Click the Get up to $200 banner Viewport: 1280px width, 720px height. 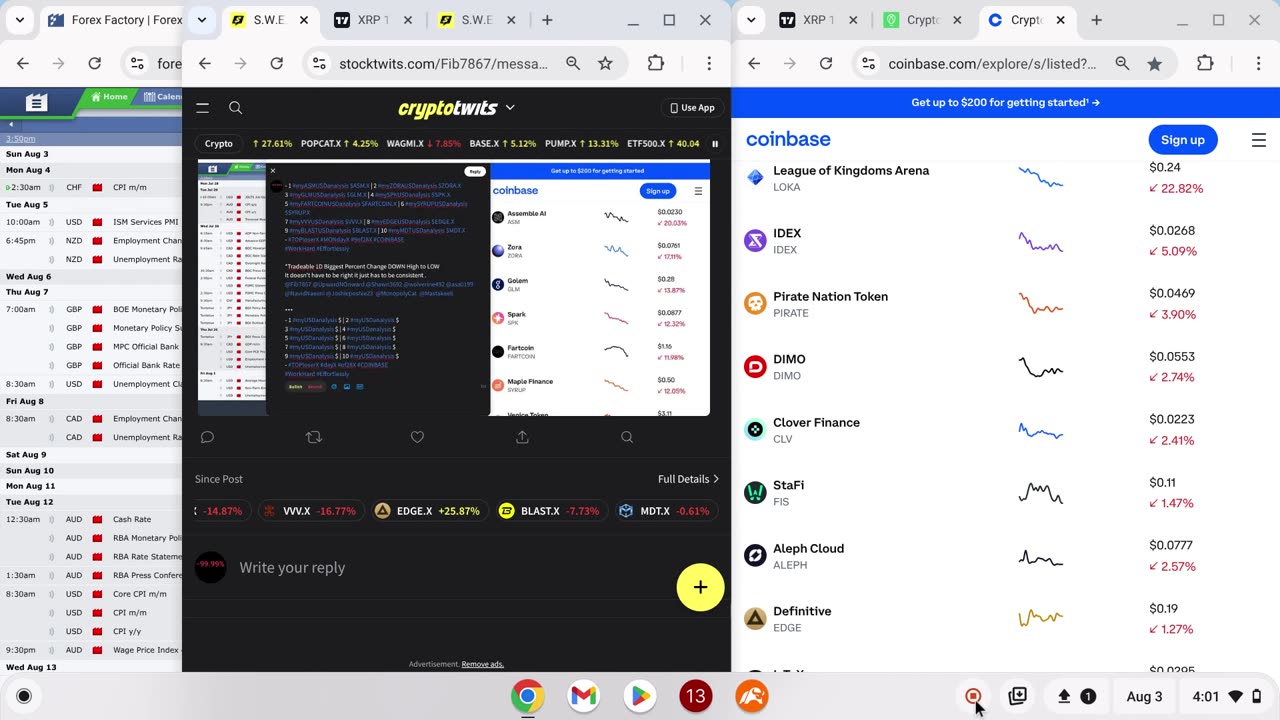coord(1005,102)
